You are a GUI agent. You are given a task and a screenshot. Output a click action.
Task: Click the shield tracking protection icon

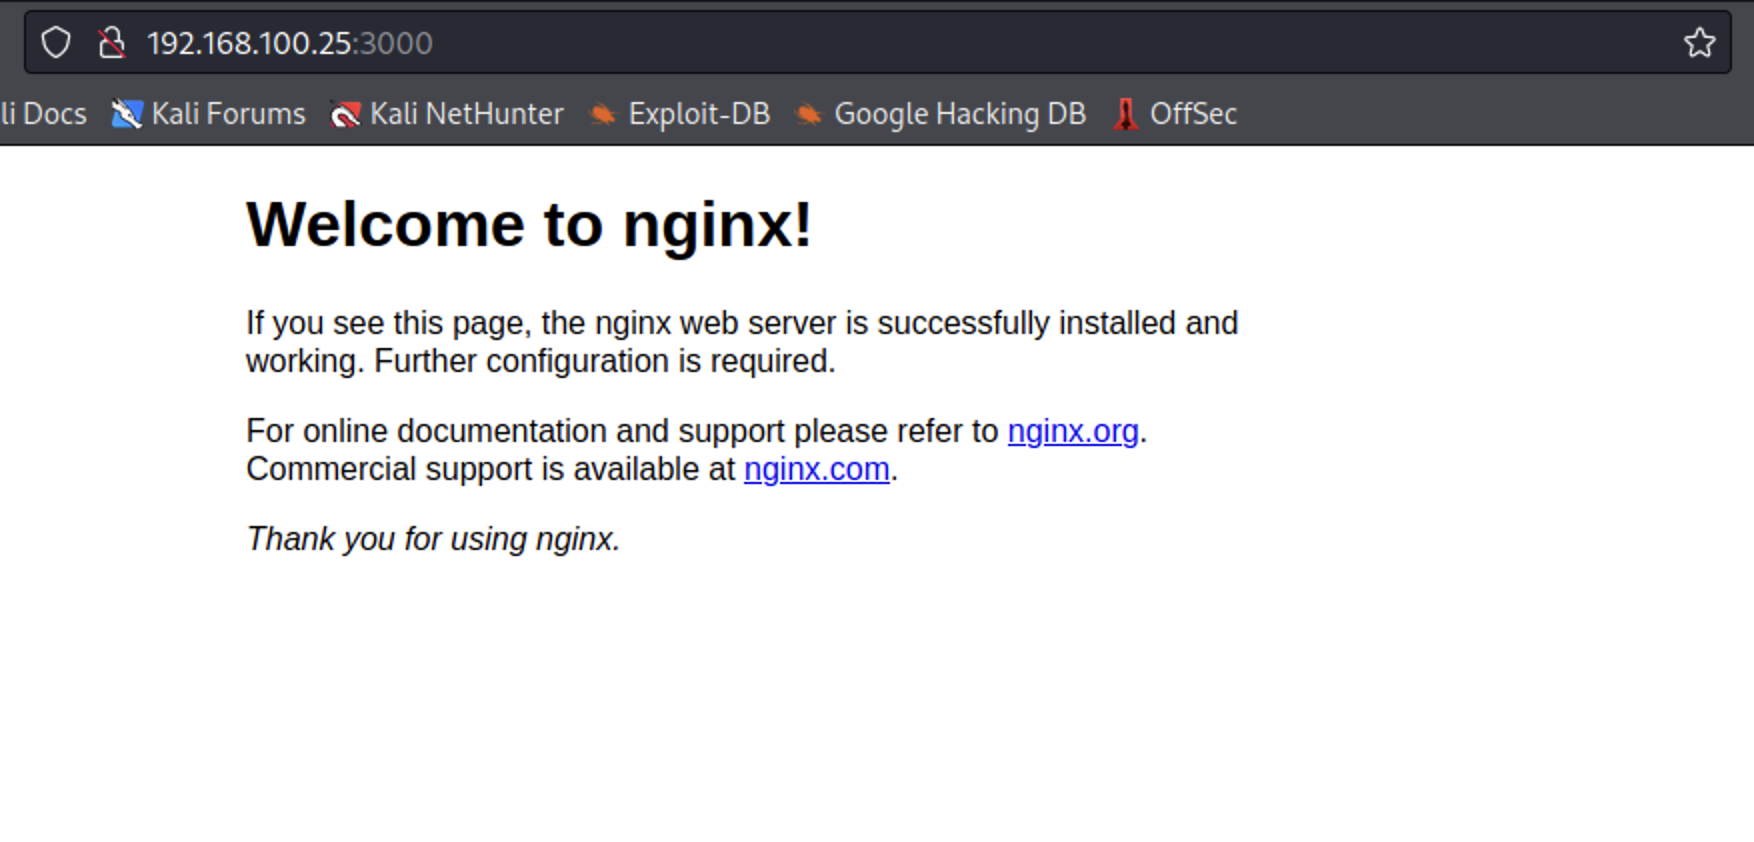[56, 43]
